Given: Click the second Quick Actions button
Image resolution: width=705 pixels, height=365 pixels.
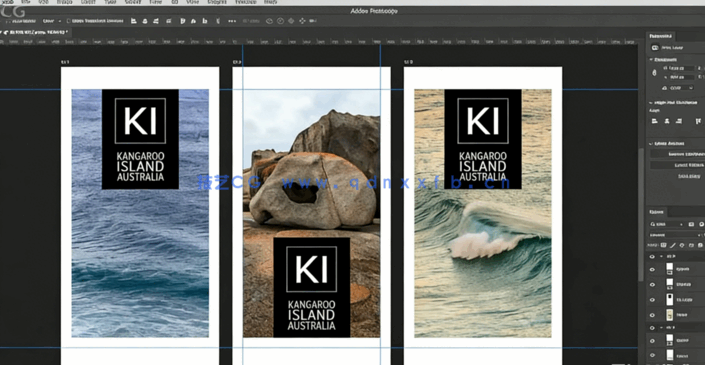Looking at the screenshot, I should pyautogui.click(x=678, y=165).
